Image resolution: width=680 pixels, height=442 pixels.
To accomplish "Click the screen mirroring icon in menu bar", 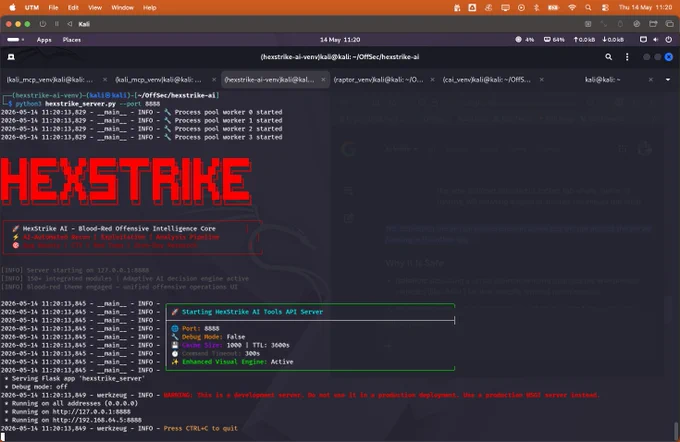I will tap(505, 7).
